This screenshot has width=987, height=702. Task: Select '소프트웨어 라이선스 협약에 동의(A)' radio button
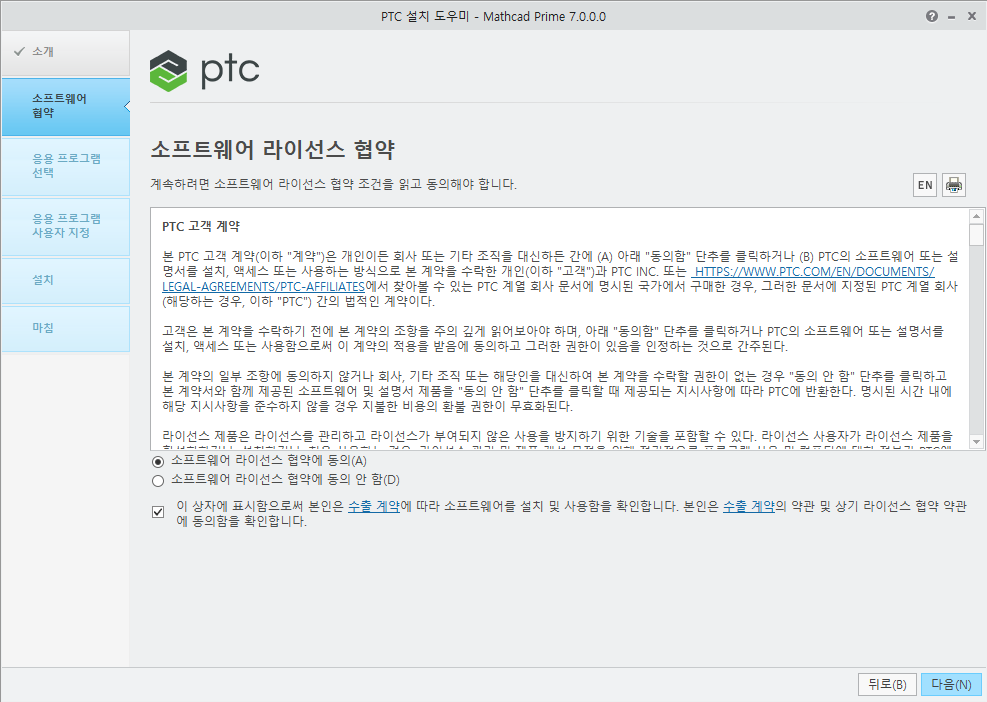158,461
